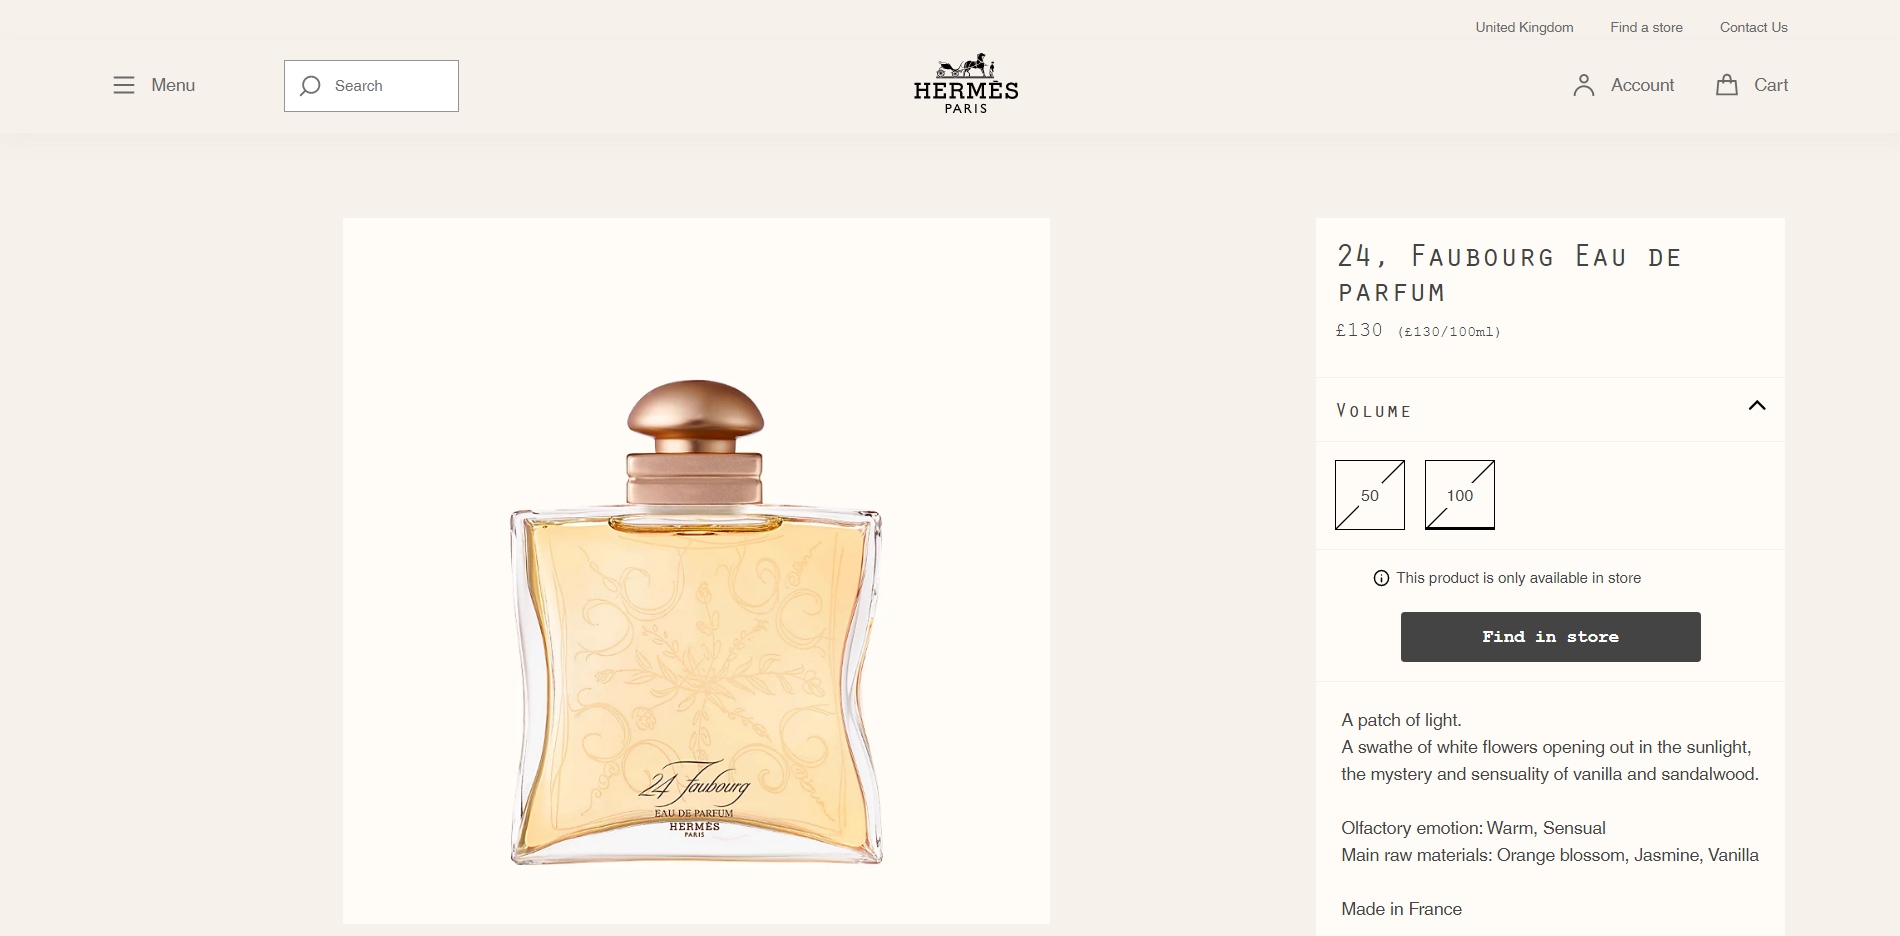Click into the Search input field

click(371, 86)
